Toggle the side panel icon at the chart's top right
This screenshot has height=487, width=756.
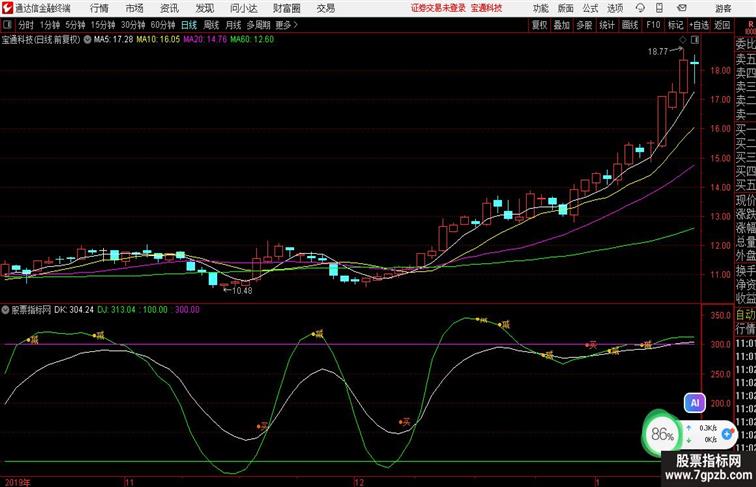tap(695, 40)
